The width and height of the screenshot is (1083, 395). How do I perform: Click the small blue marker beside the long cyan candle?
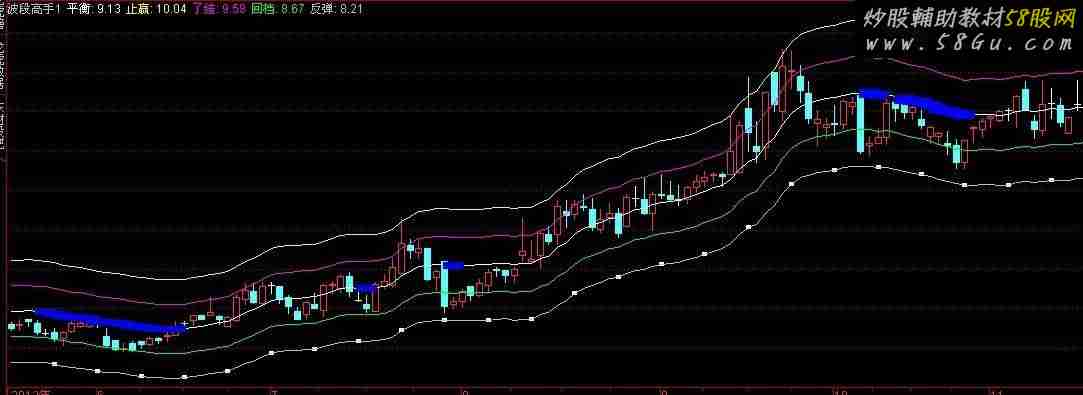coord(453,264)
